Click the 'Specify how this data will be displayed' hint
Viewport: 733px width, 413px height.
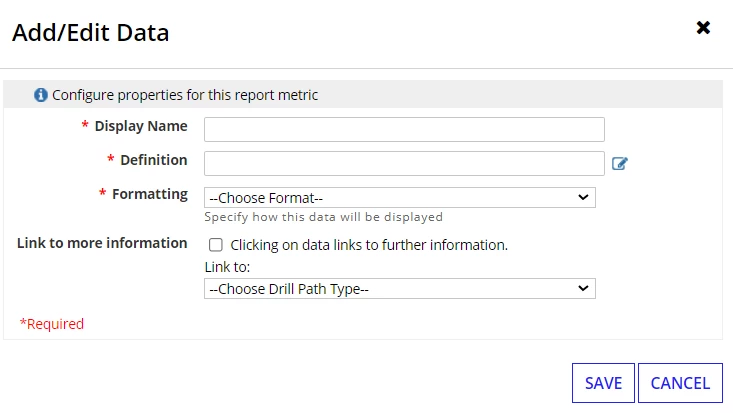tap(323, 217)
